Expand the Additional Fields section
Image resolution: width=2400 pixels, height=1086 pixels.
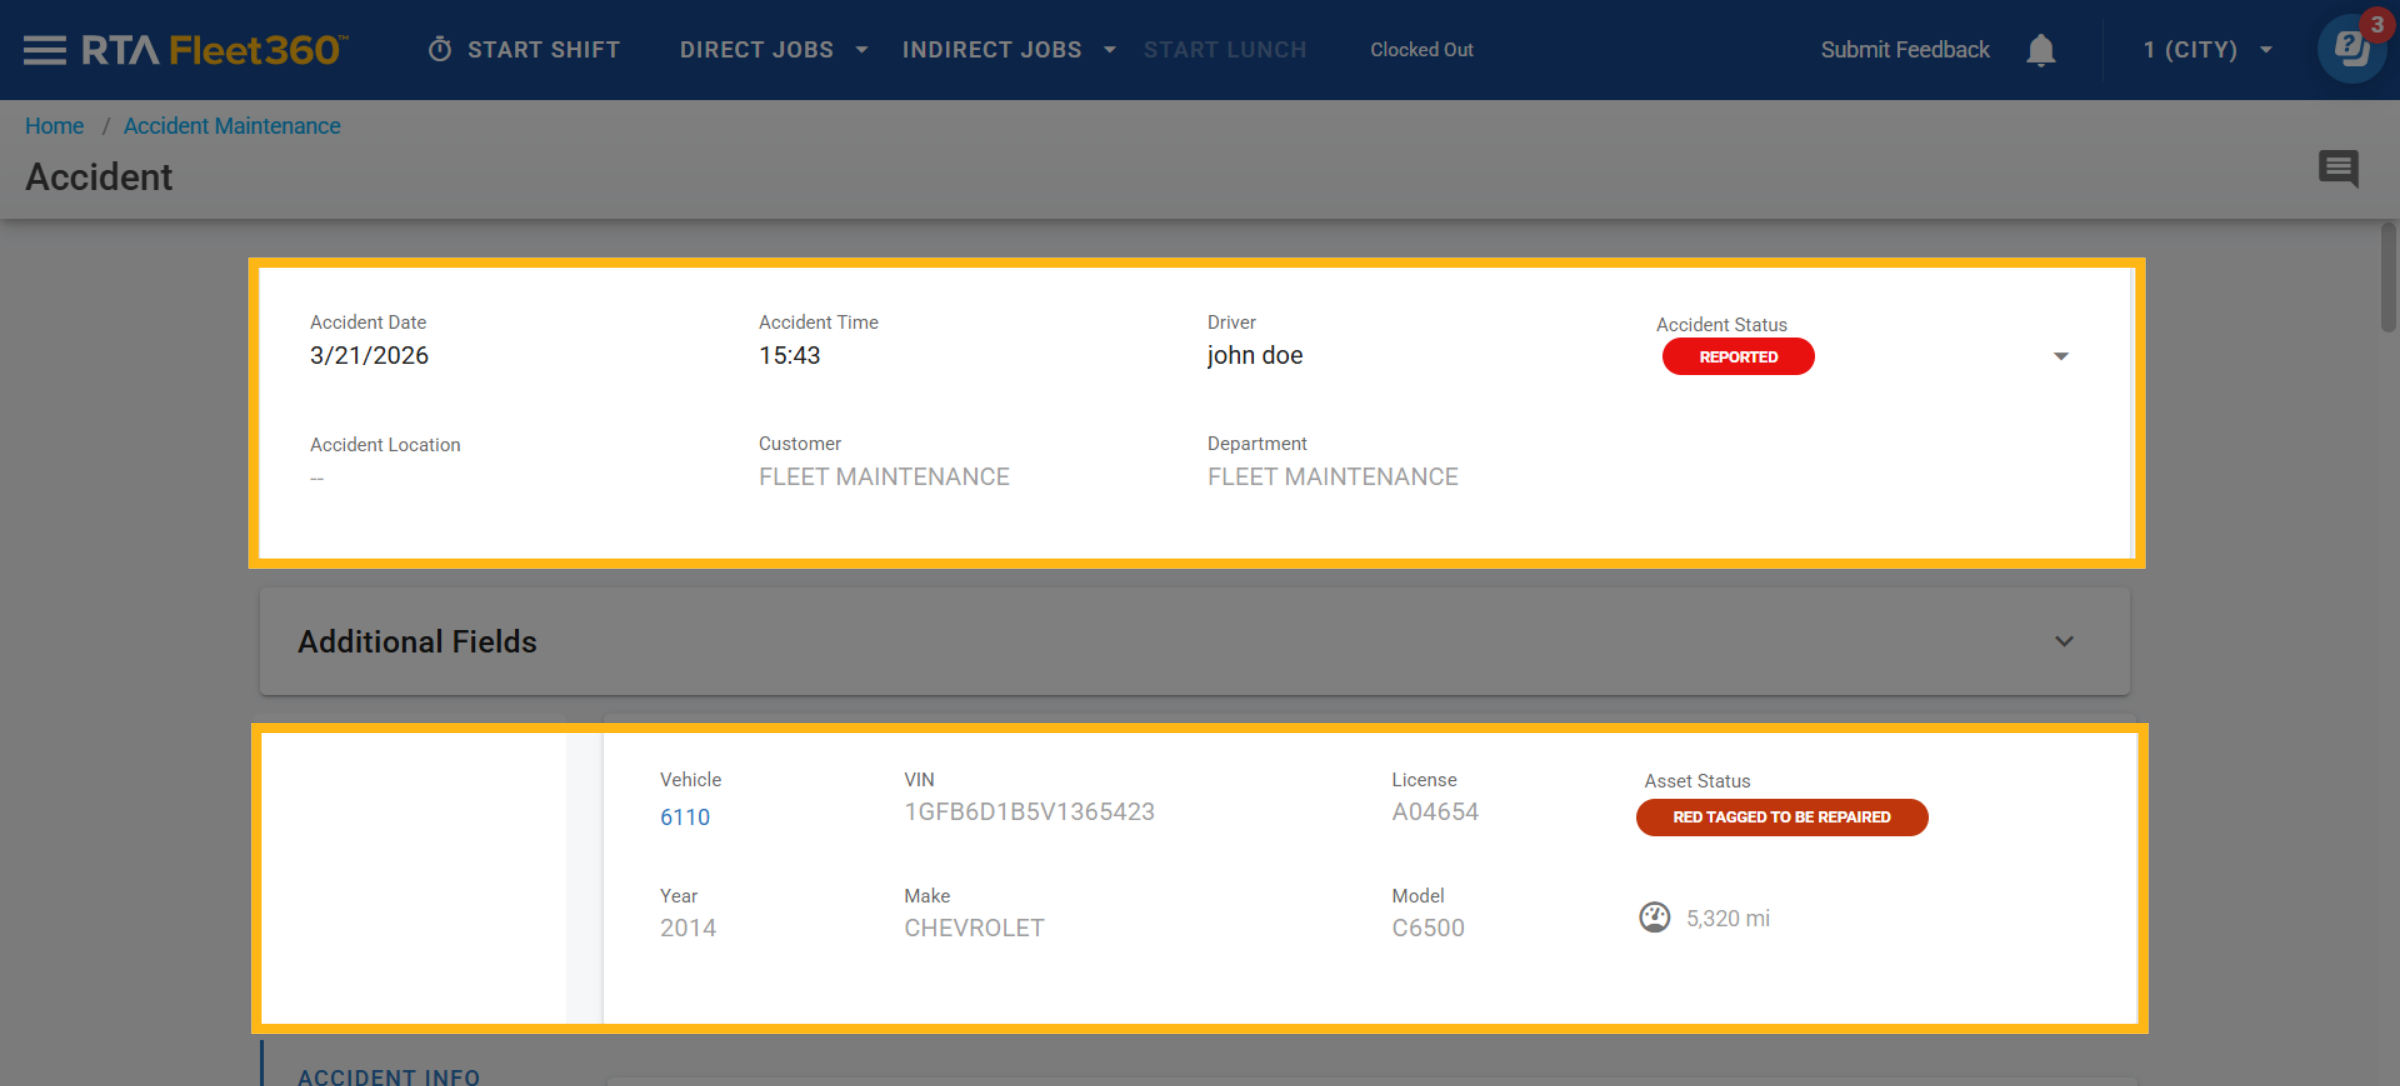point(2064,641)
